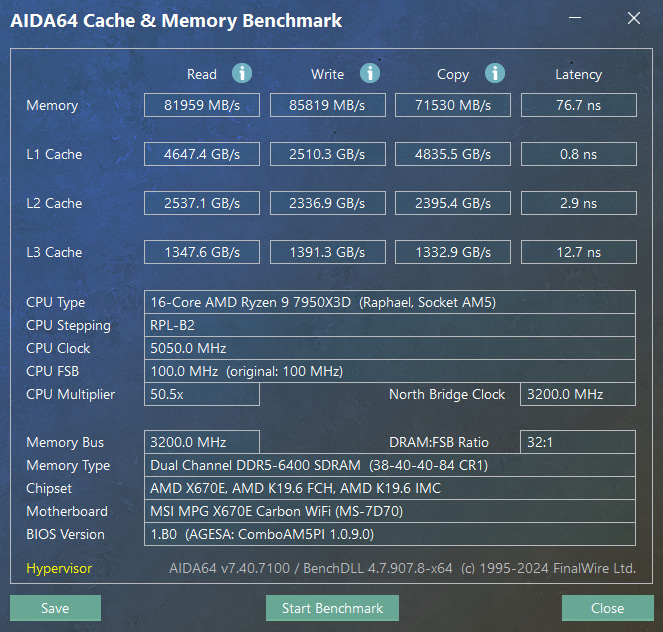The image size is (663, 632).
Task: Select L3 Cache Read 1347.6 GB/s
Action: tap(202, 252)
